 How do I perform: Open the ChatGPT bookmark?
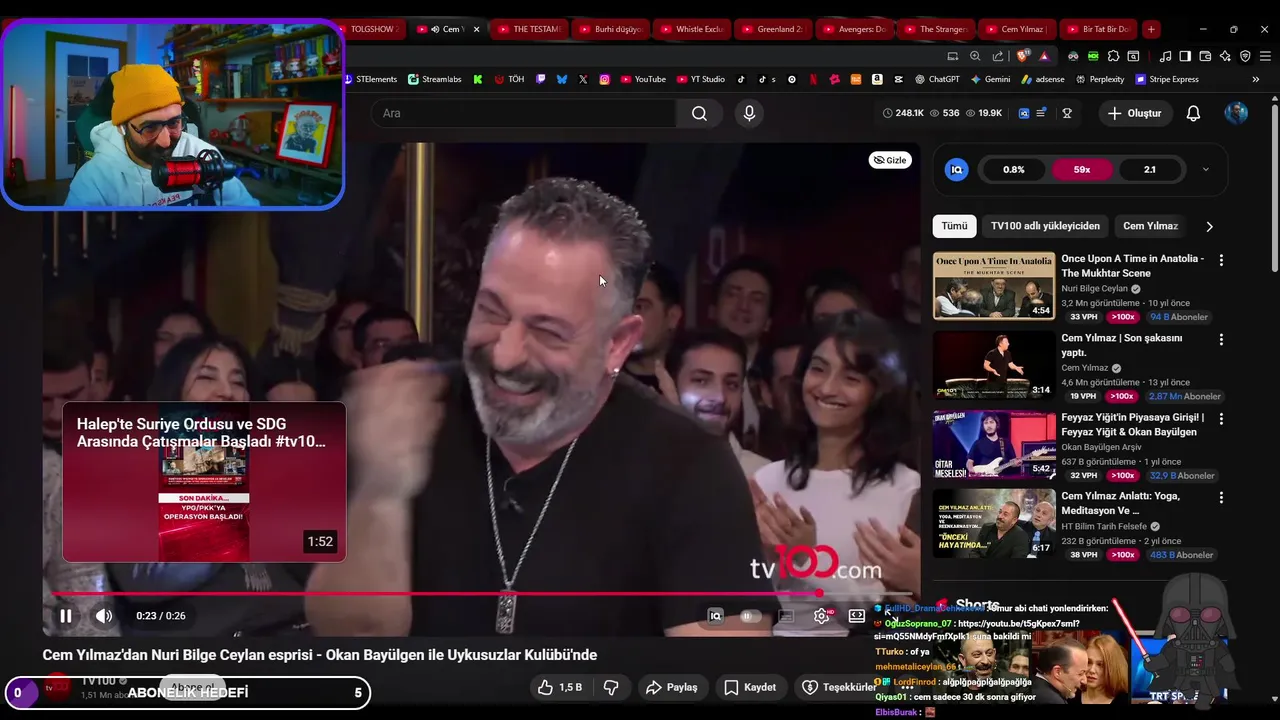(x=937, y=79)
